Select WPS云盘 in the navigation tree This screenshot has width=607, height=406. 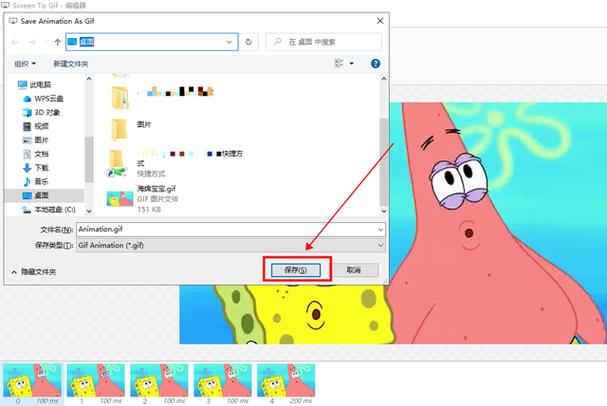(x=43, y=99)
